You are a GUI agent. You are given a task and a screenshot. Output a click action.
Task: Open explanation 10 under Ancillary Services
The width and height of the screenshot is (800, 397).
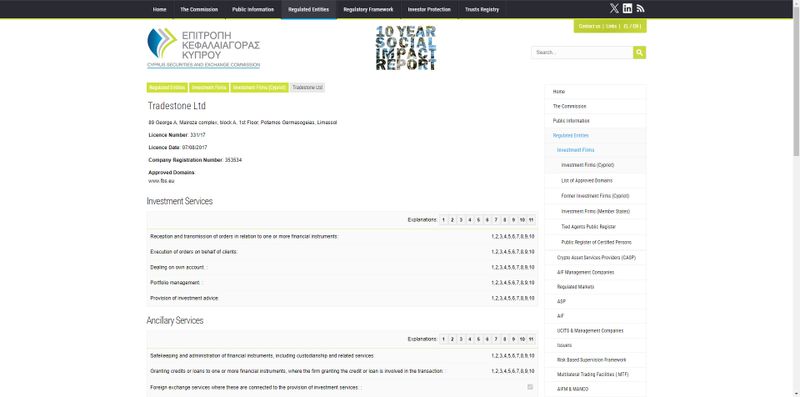coord(522,339)
